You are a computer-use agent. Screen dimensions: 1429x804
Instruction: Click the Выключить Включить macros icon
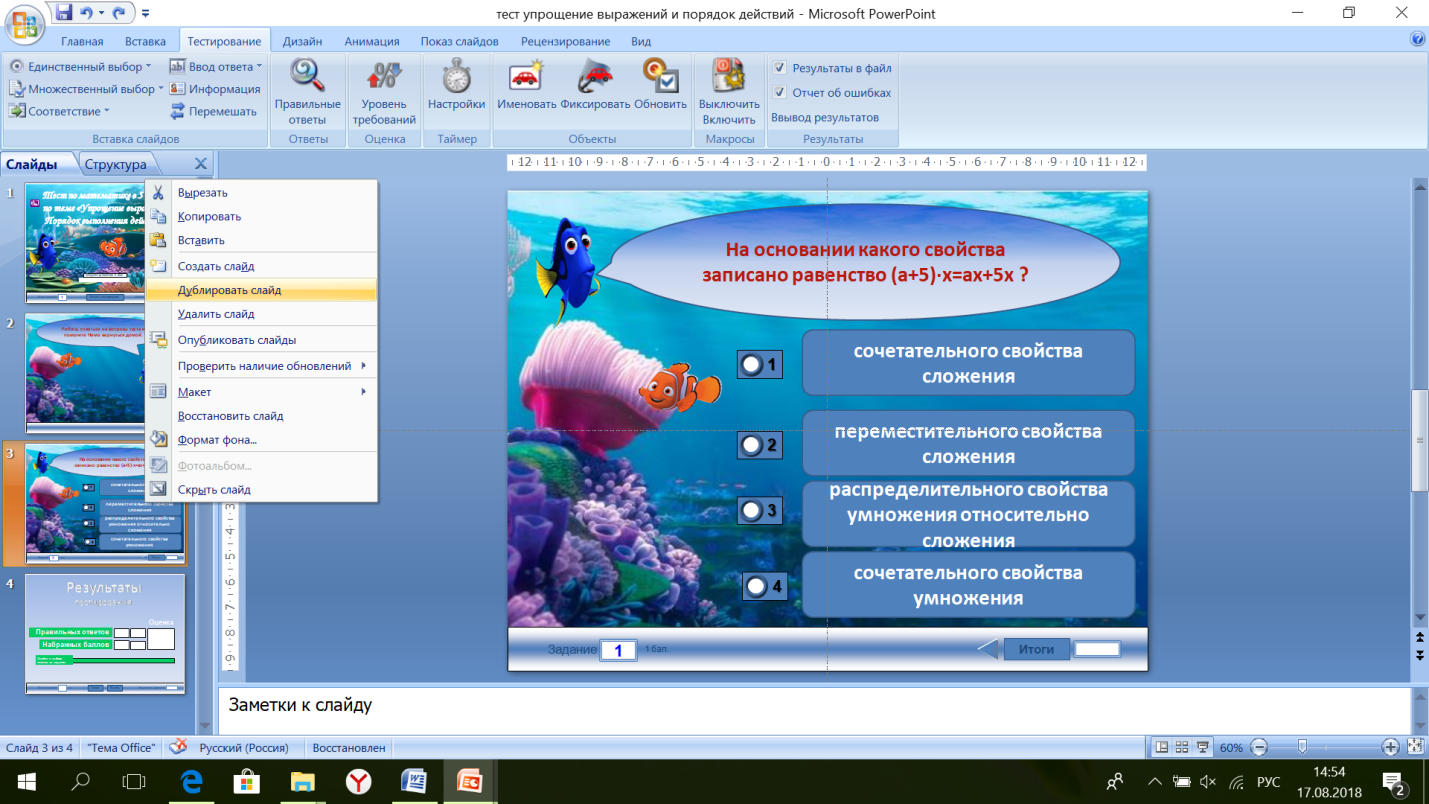(729, 76)
